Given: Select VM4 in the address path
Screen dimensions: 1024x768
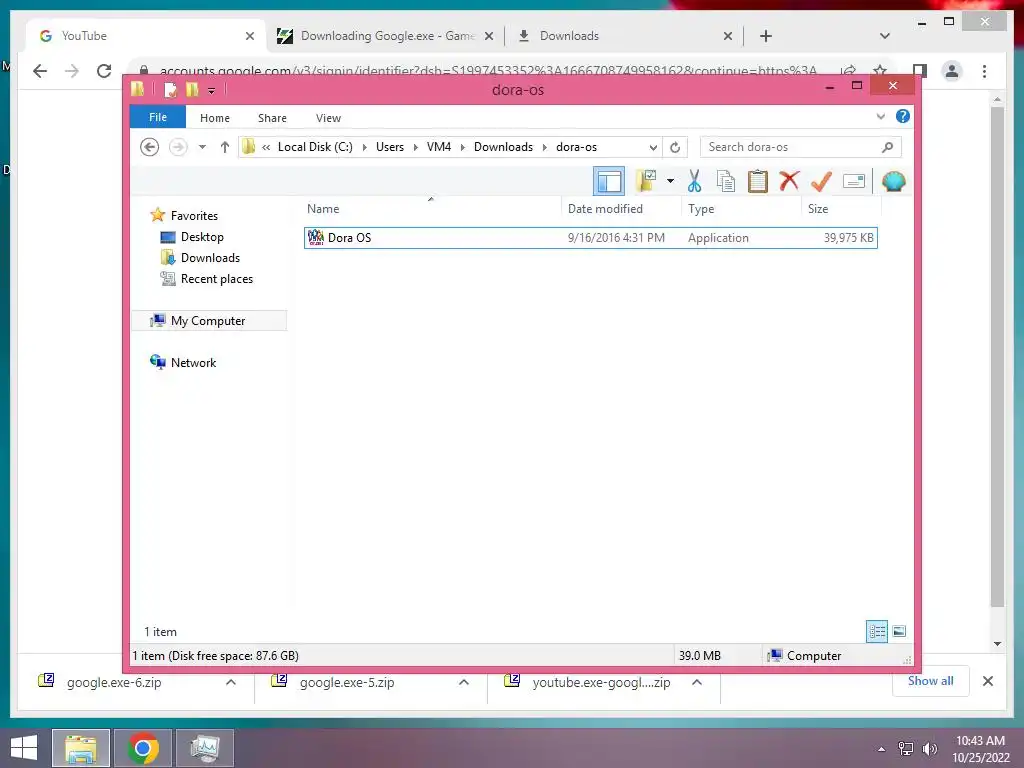Looking at the screenshot, I should click(x=439, y=147).
